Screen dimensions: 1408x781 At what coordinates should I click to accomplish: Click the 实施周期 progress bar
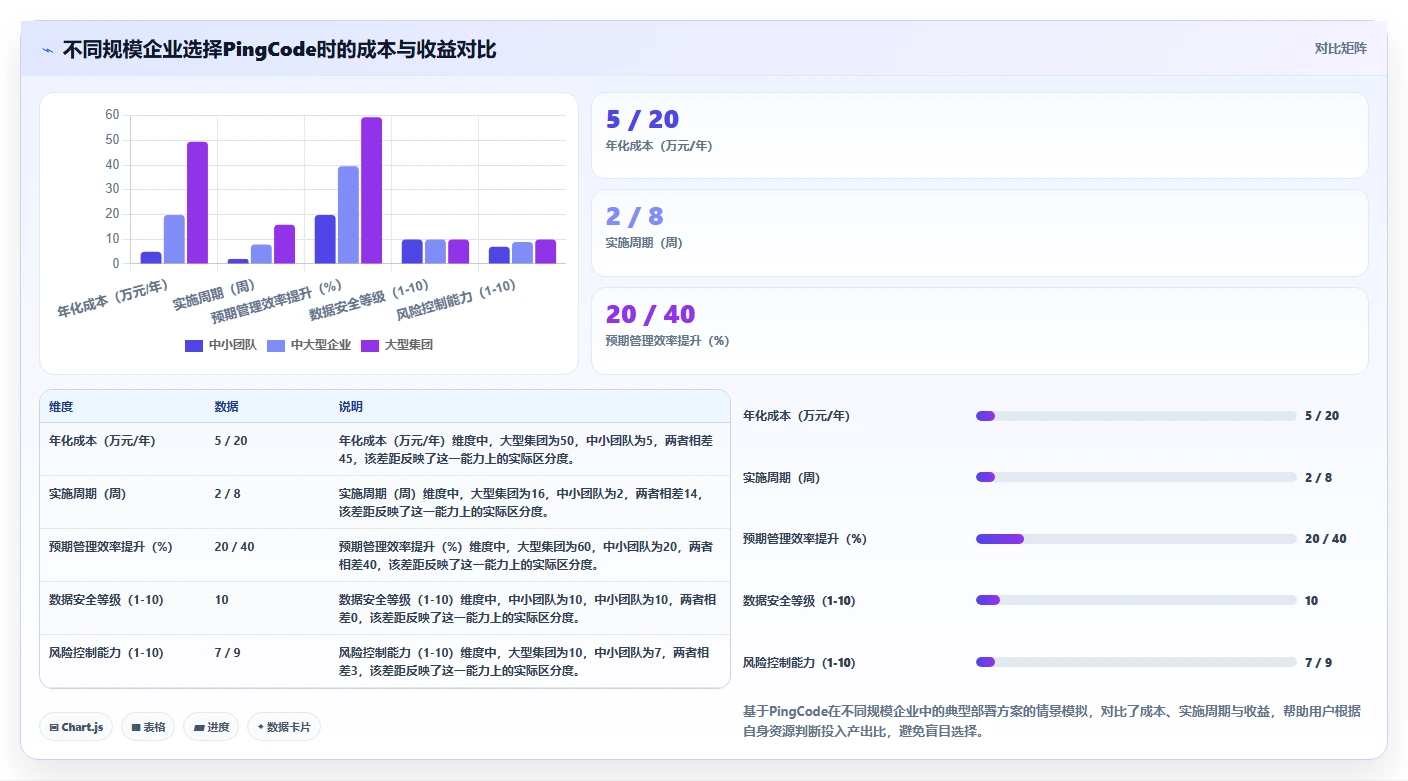(1136, 477)
